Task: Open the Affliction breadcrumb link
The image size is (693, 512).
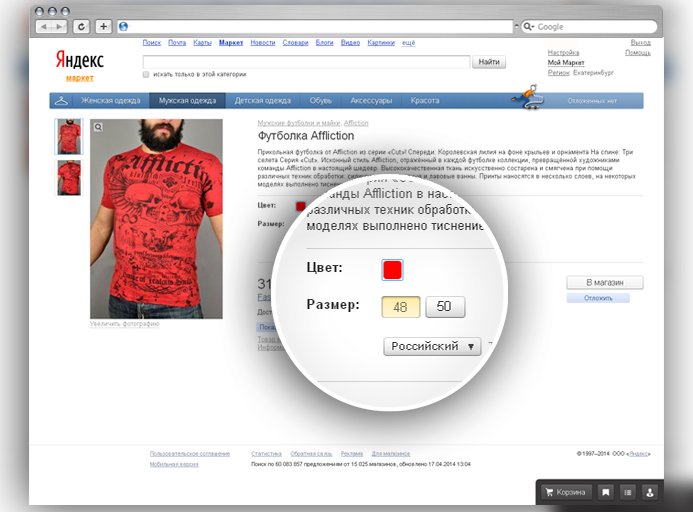Action: (356, 123)
